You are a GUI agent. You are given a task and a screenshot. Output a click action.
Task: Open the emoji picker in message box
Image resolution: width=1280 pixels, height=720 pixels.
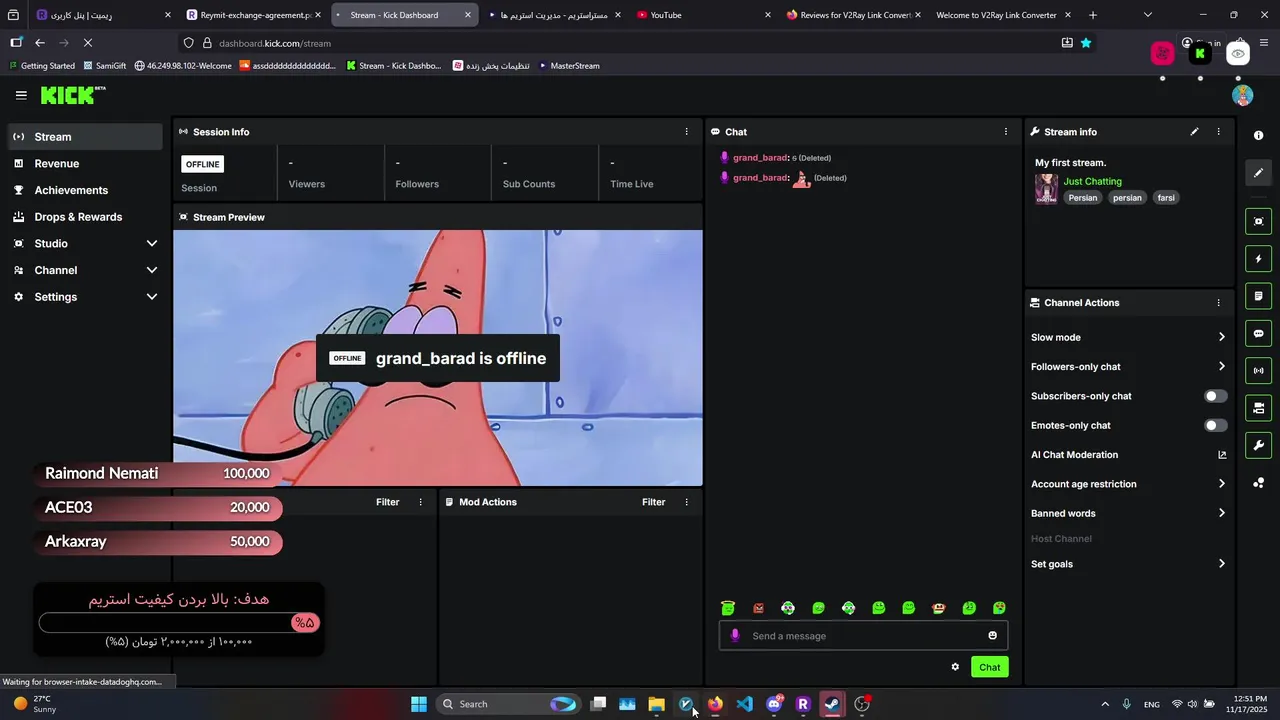(x=992, y=636)
